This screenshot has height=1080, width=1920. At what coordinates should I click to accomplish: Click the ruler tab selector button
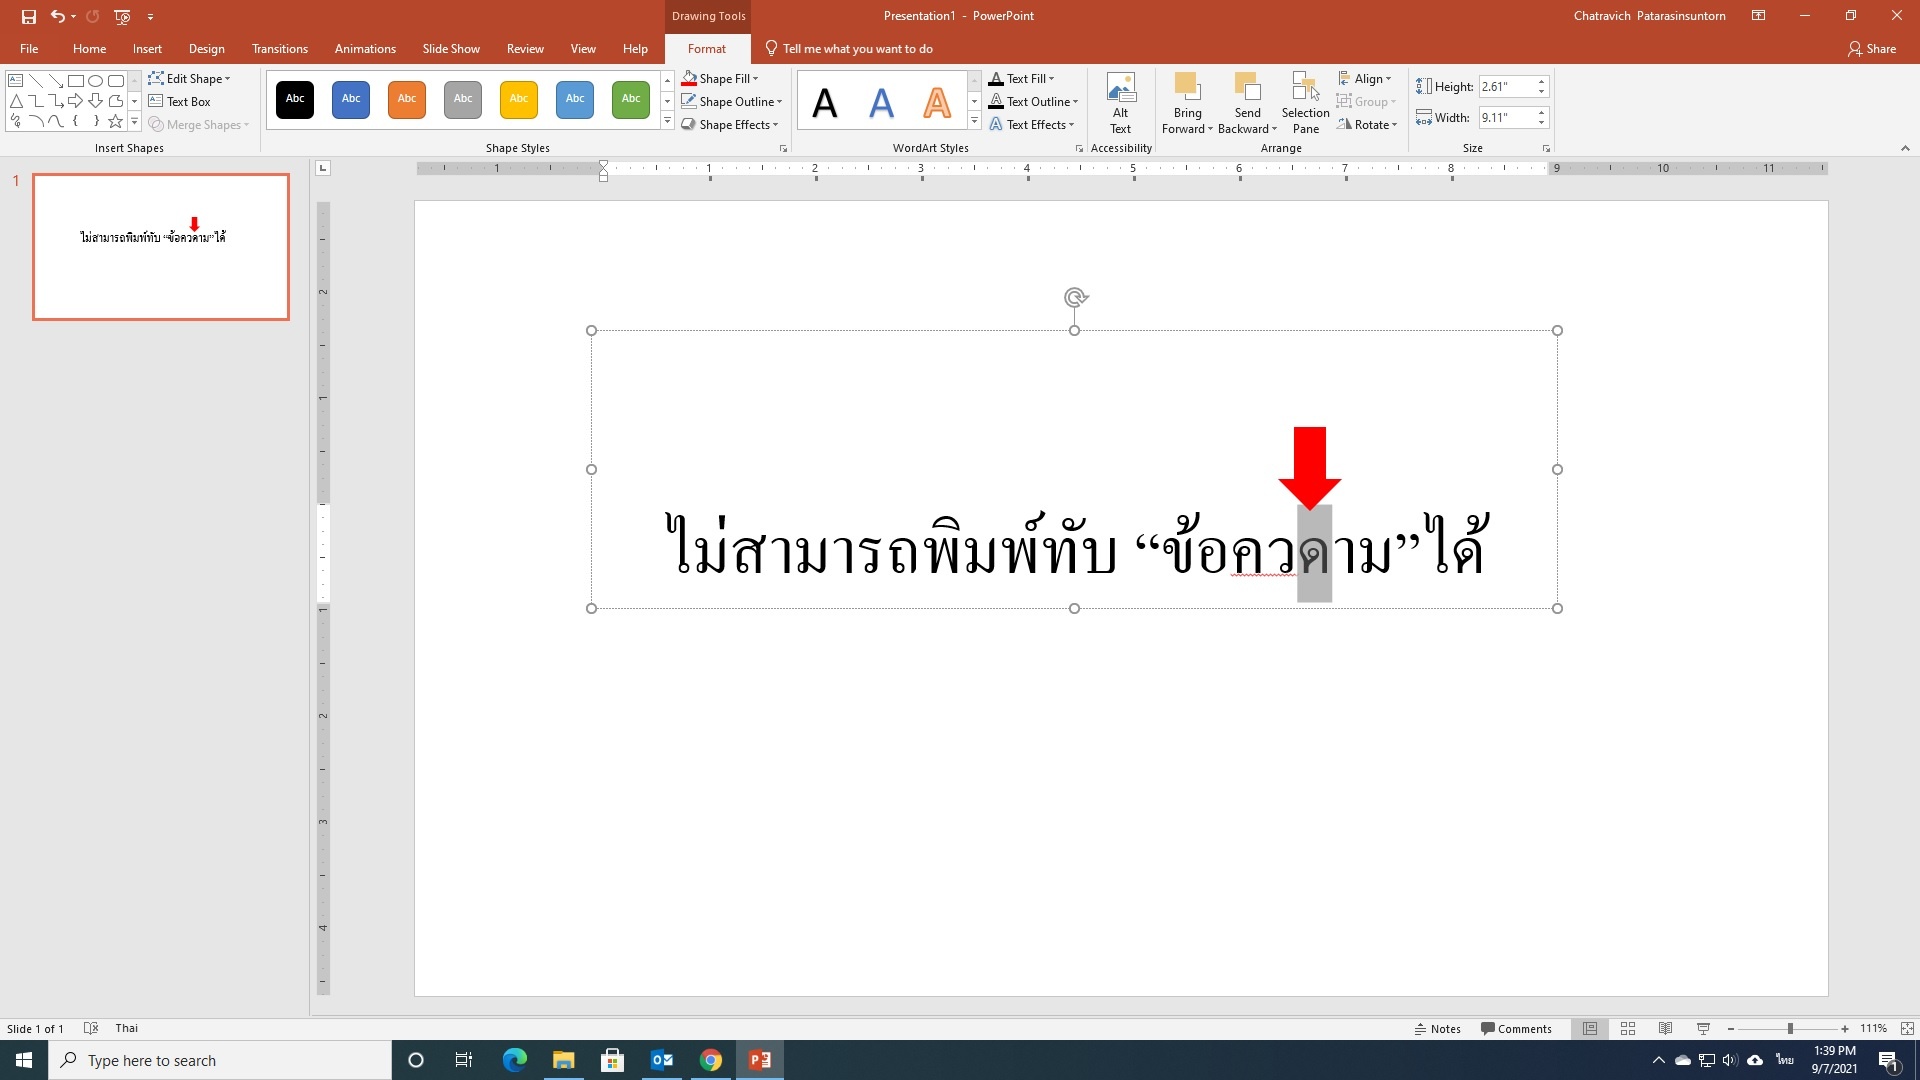click(x=323, y=168)
